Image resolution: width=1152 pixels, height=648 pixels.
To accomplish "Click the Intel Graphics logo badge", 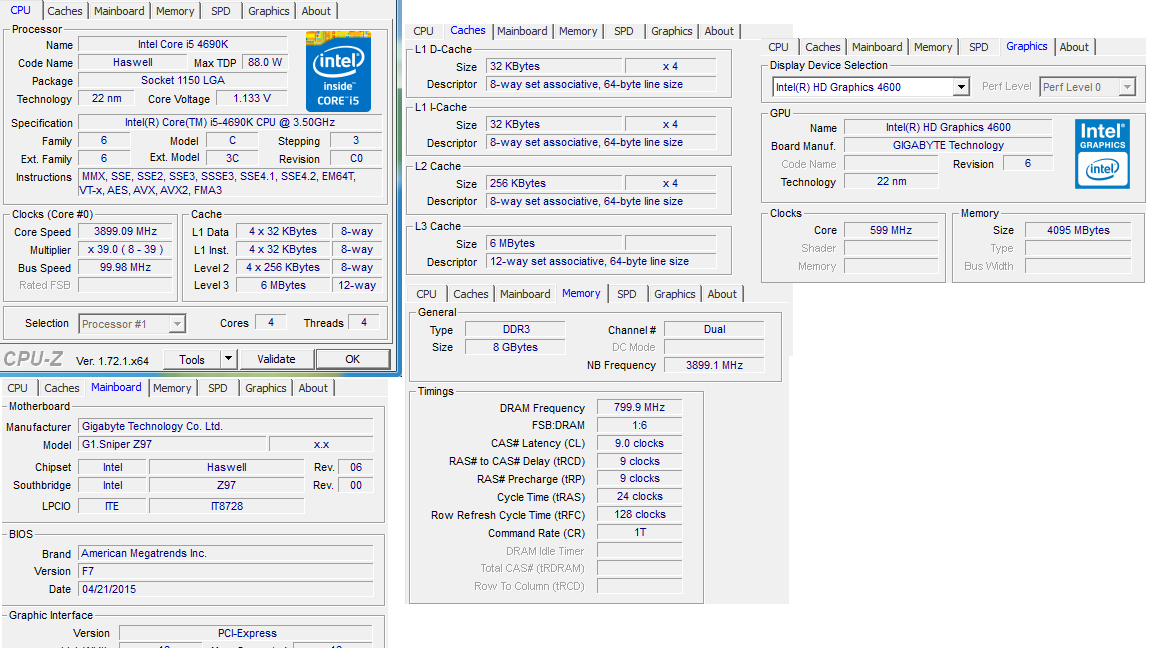I will click(x=1102, y=154).
